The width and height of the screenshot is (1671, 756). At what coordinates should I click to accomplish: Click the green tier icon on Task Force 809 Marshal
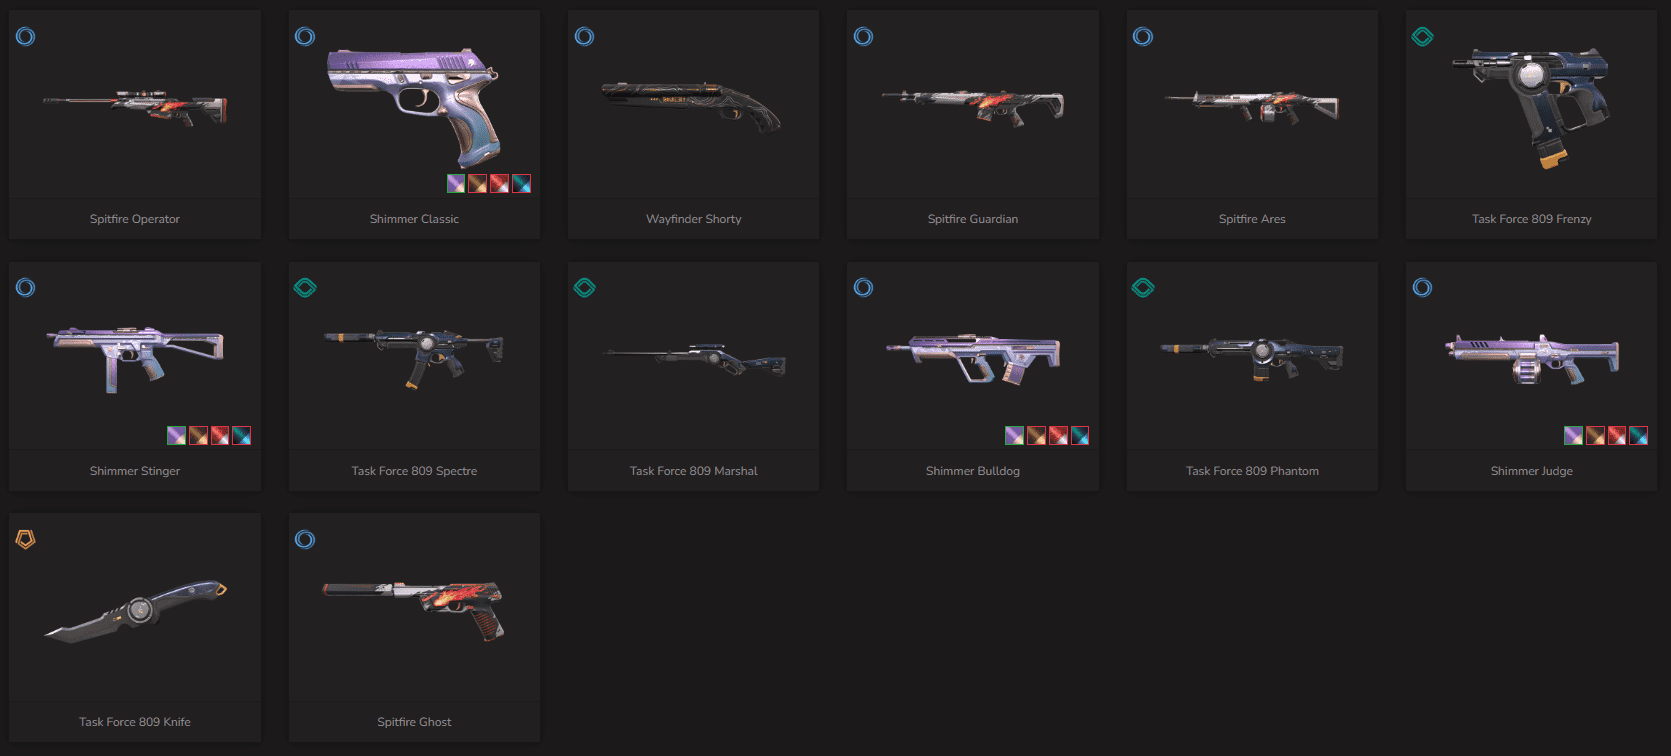point(585,288)
